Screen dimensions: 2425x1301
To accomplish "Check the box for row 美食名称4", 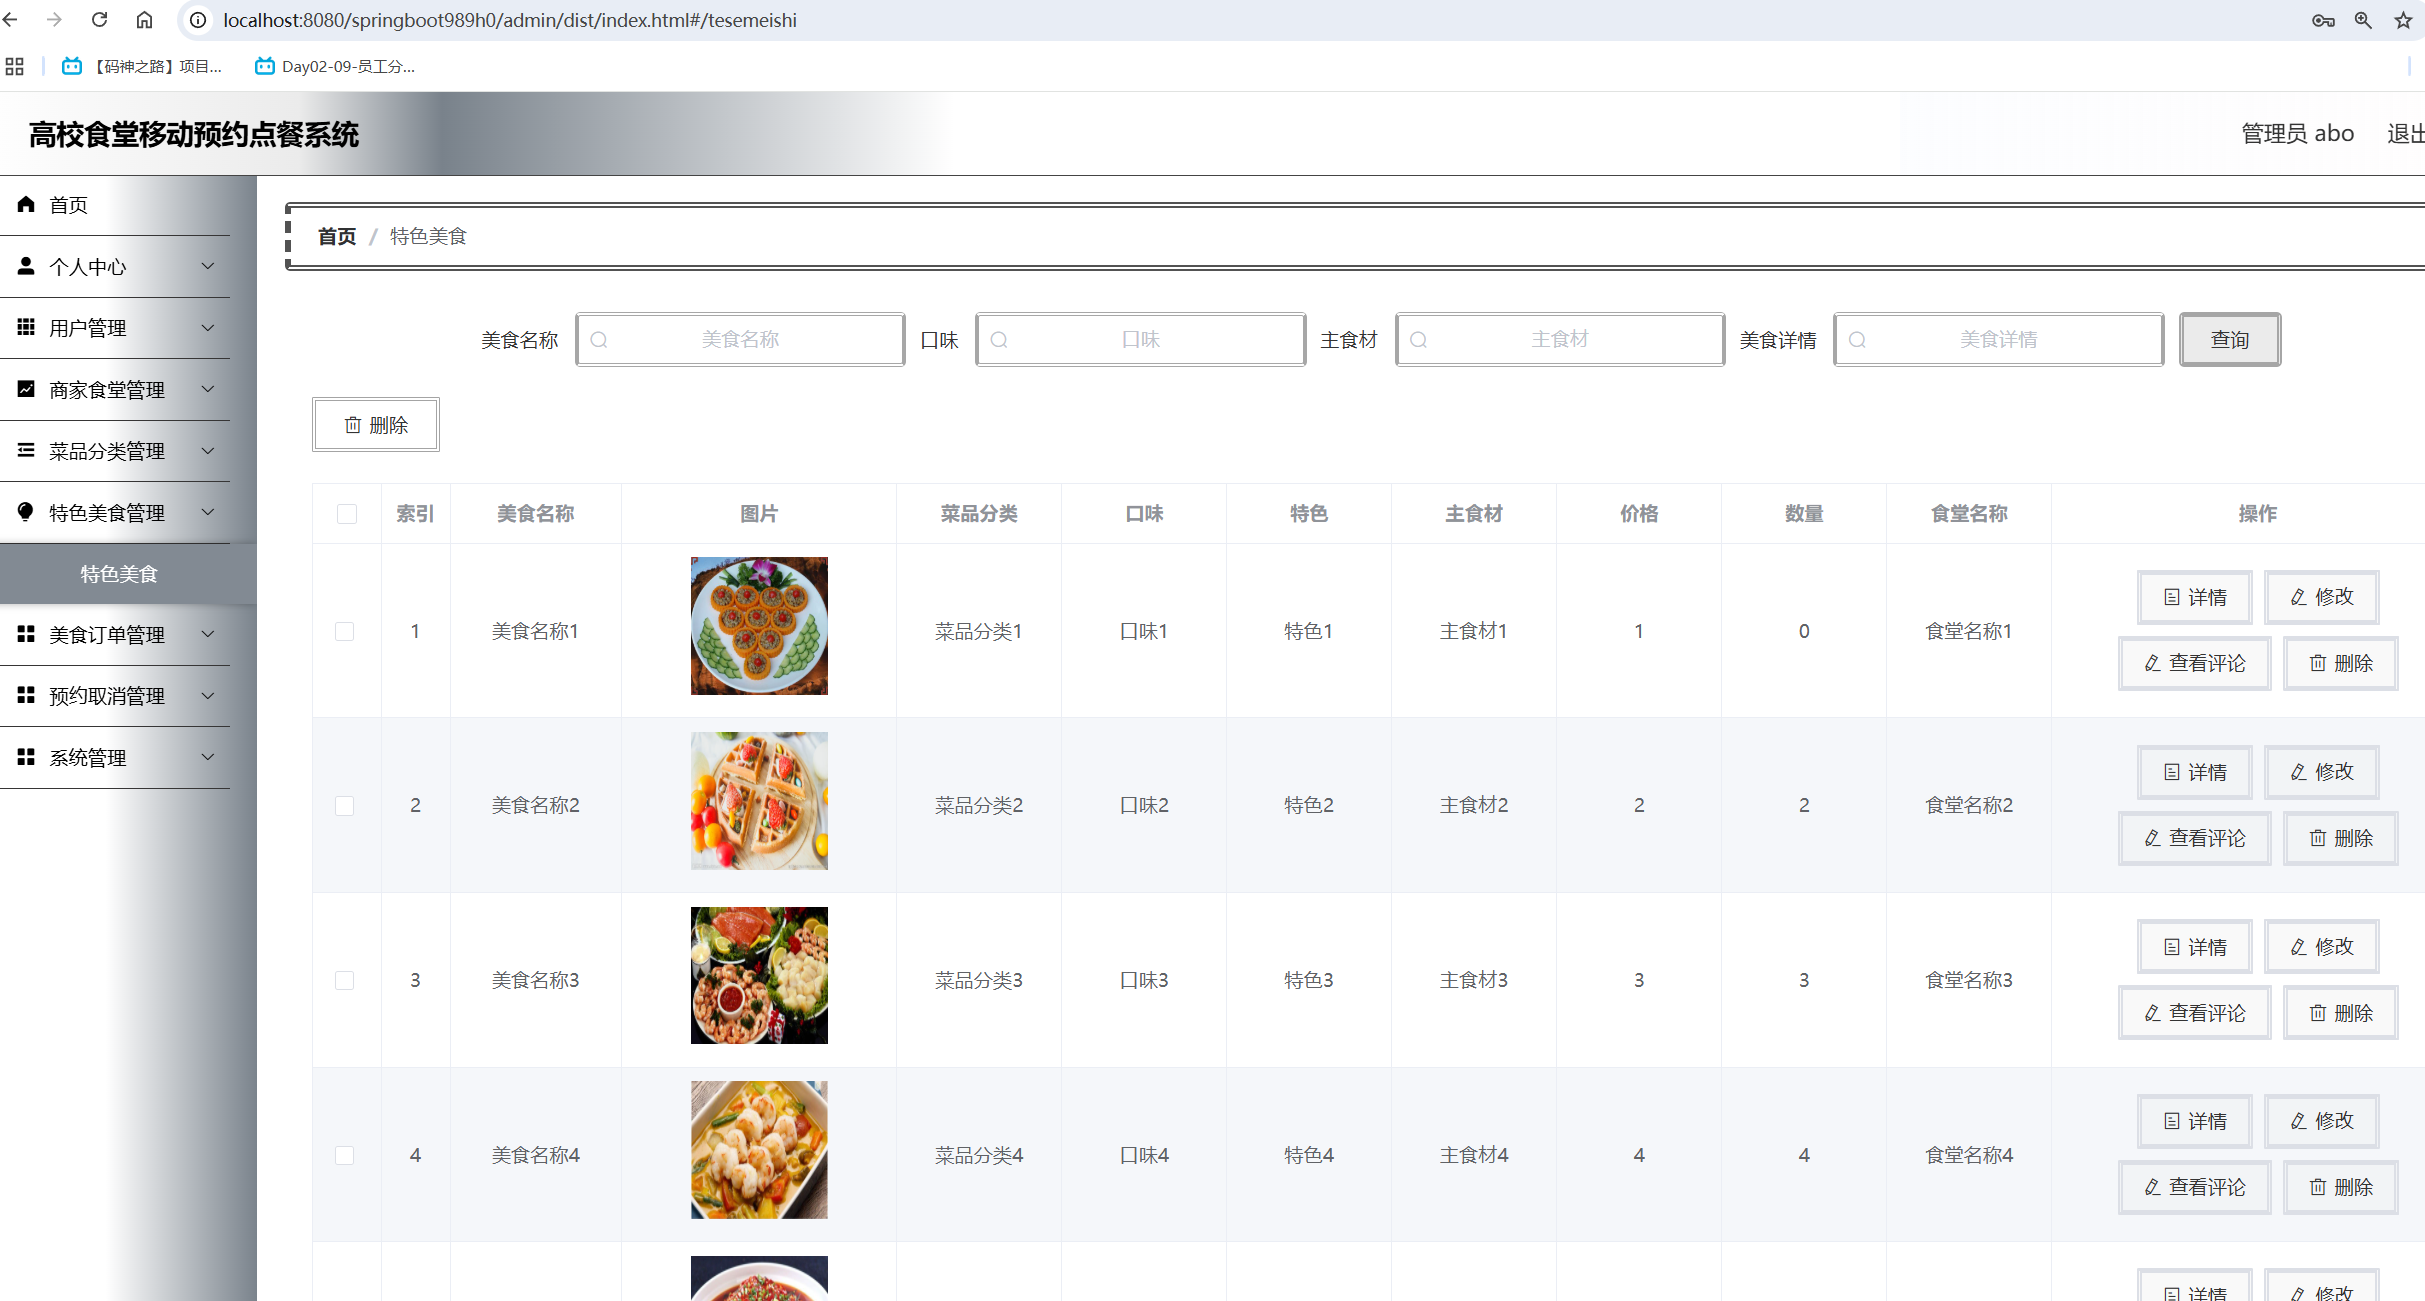I will tap(344, 1155).
